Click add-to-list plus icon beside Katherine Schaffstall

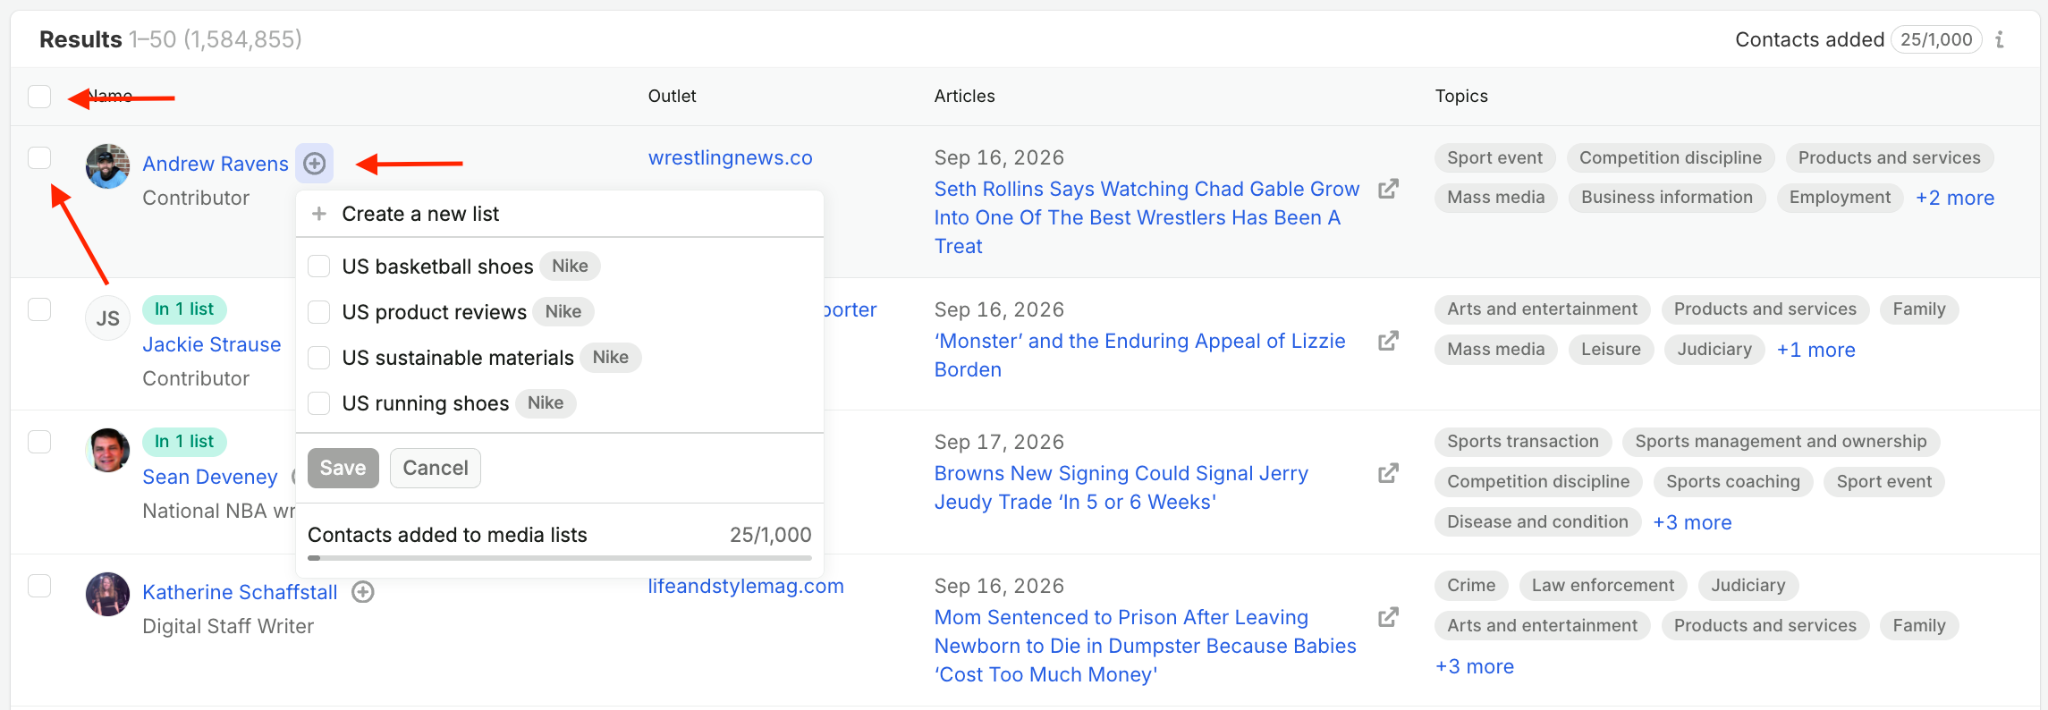363,592
